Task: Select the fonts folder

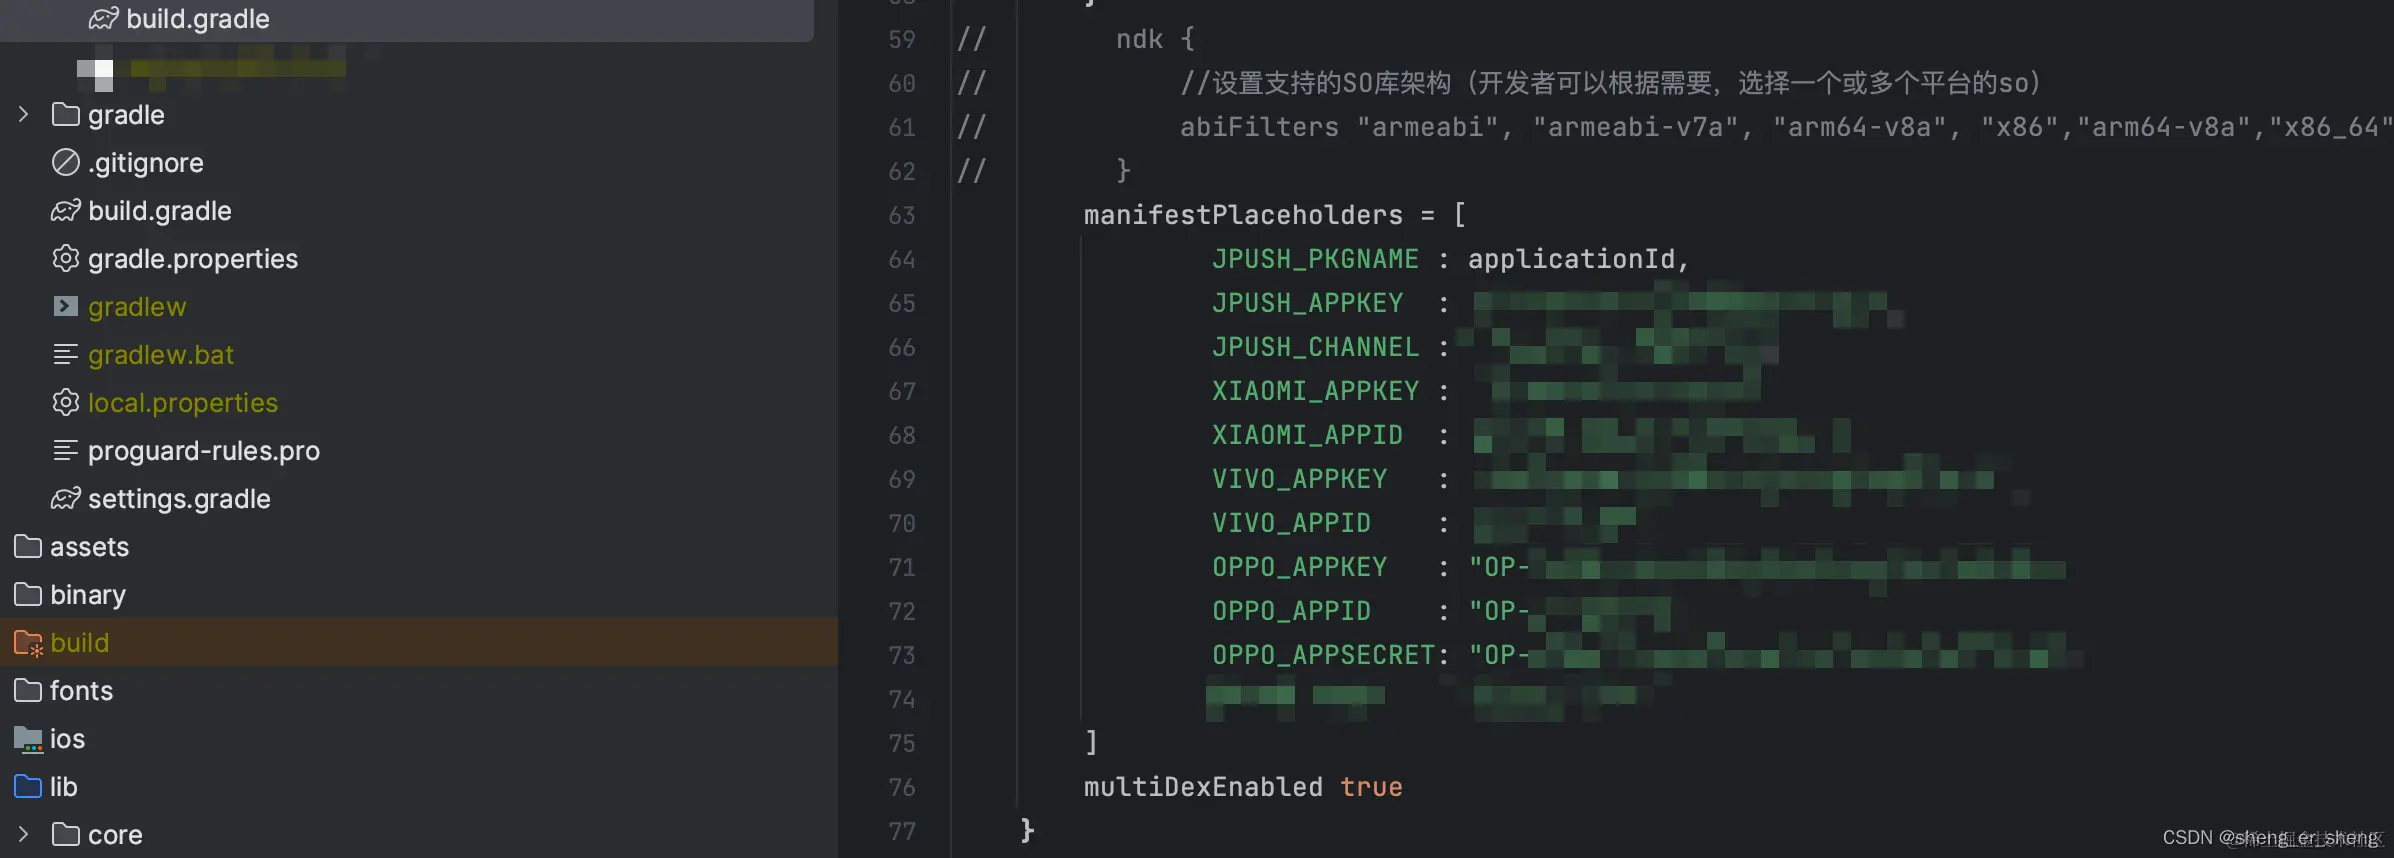Action: point(81,691)
